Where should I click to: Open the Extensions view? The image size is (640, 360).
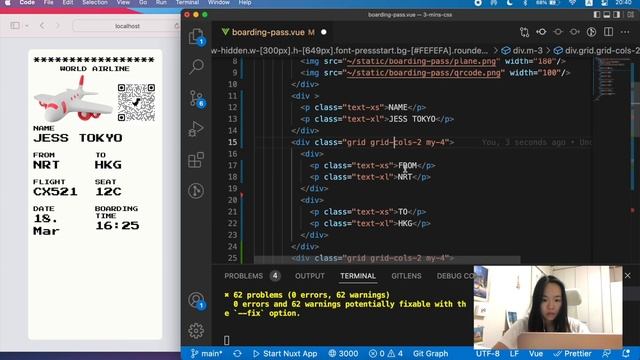point(196,160)
